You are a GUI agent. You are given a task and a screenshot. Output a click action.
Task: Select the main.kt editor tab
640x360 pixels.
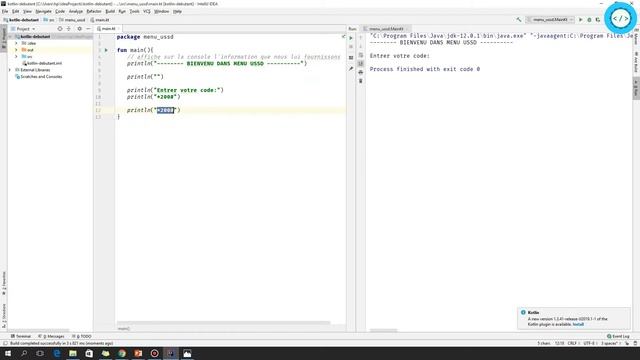click(108, 29)
